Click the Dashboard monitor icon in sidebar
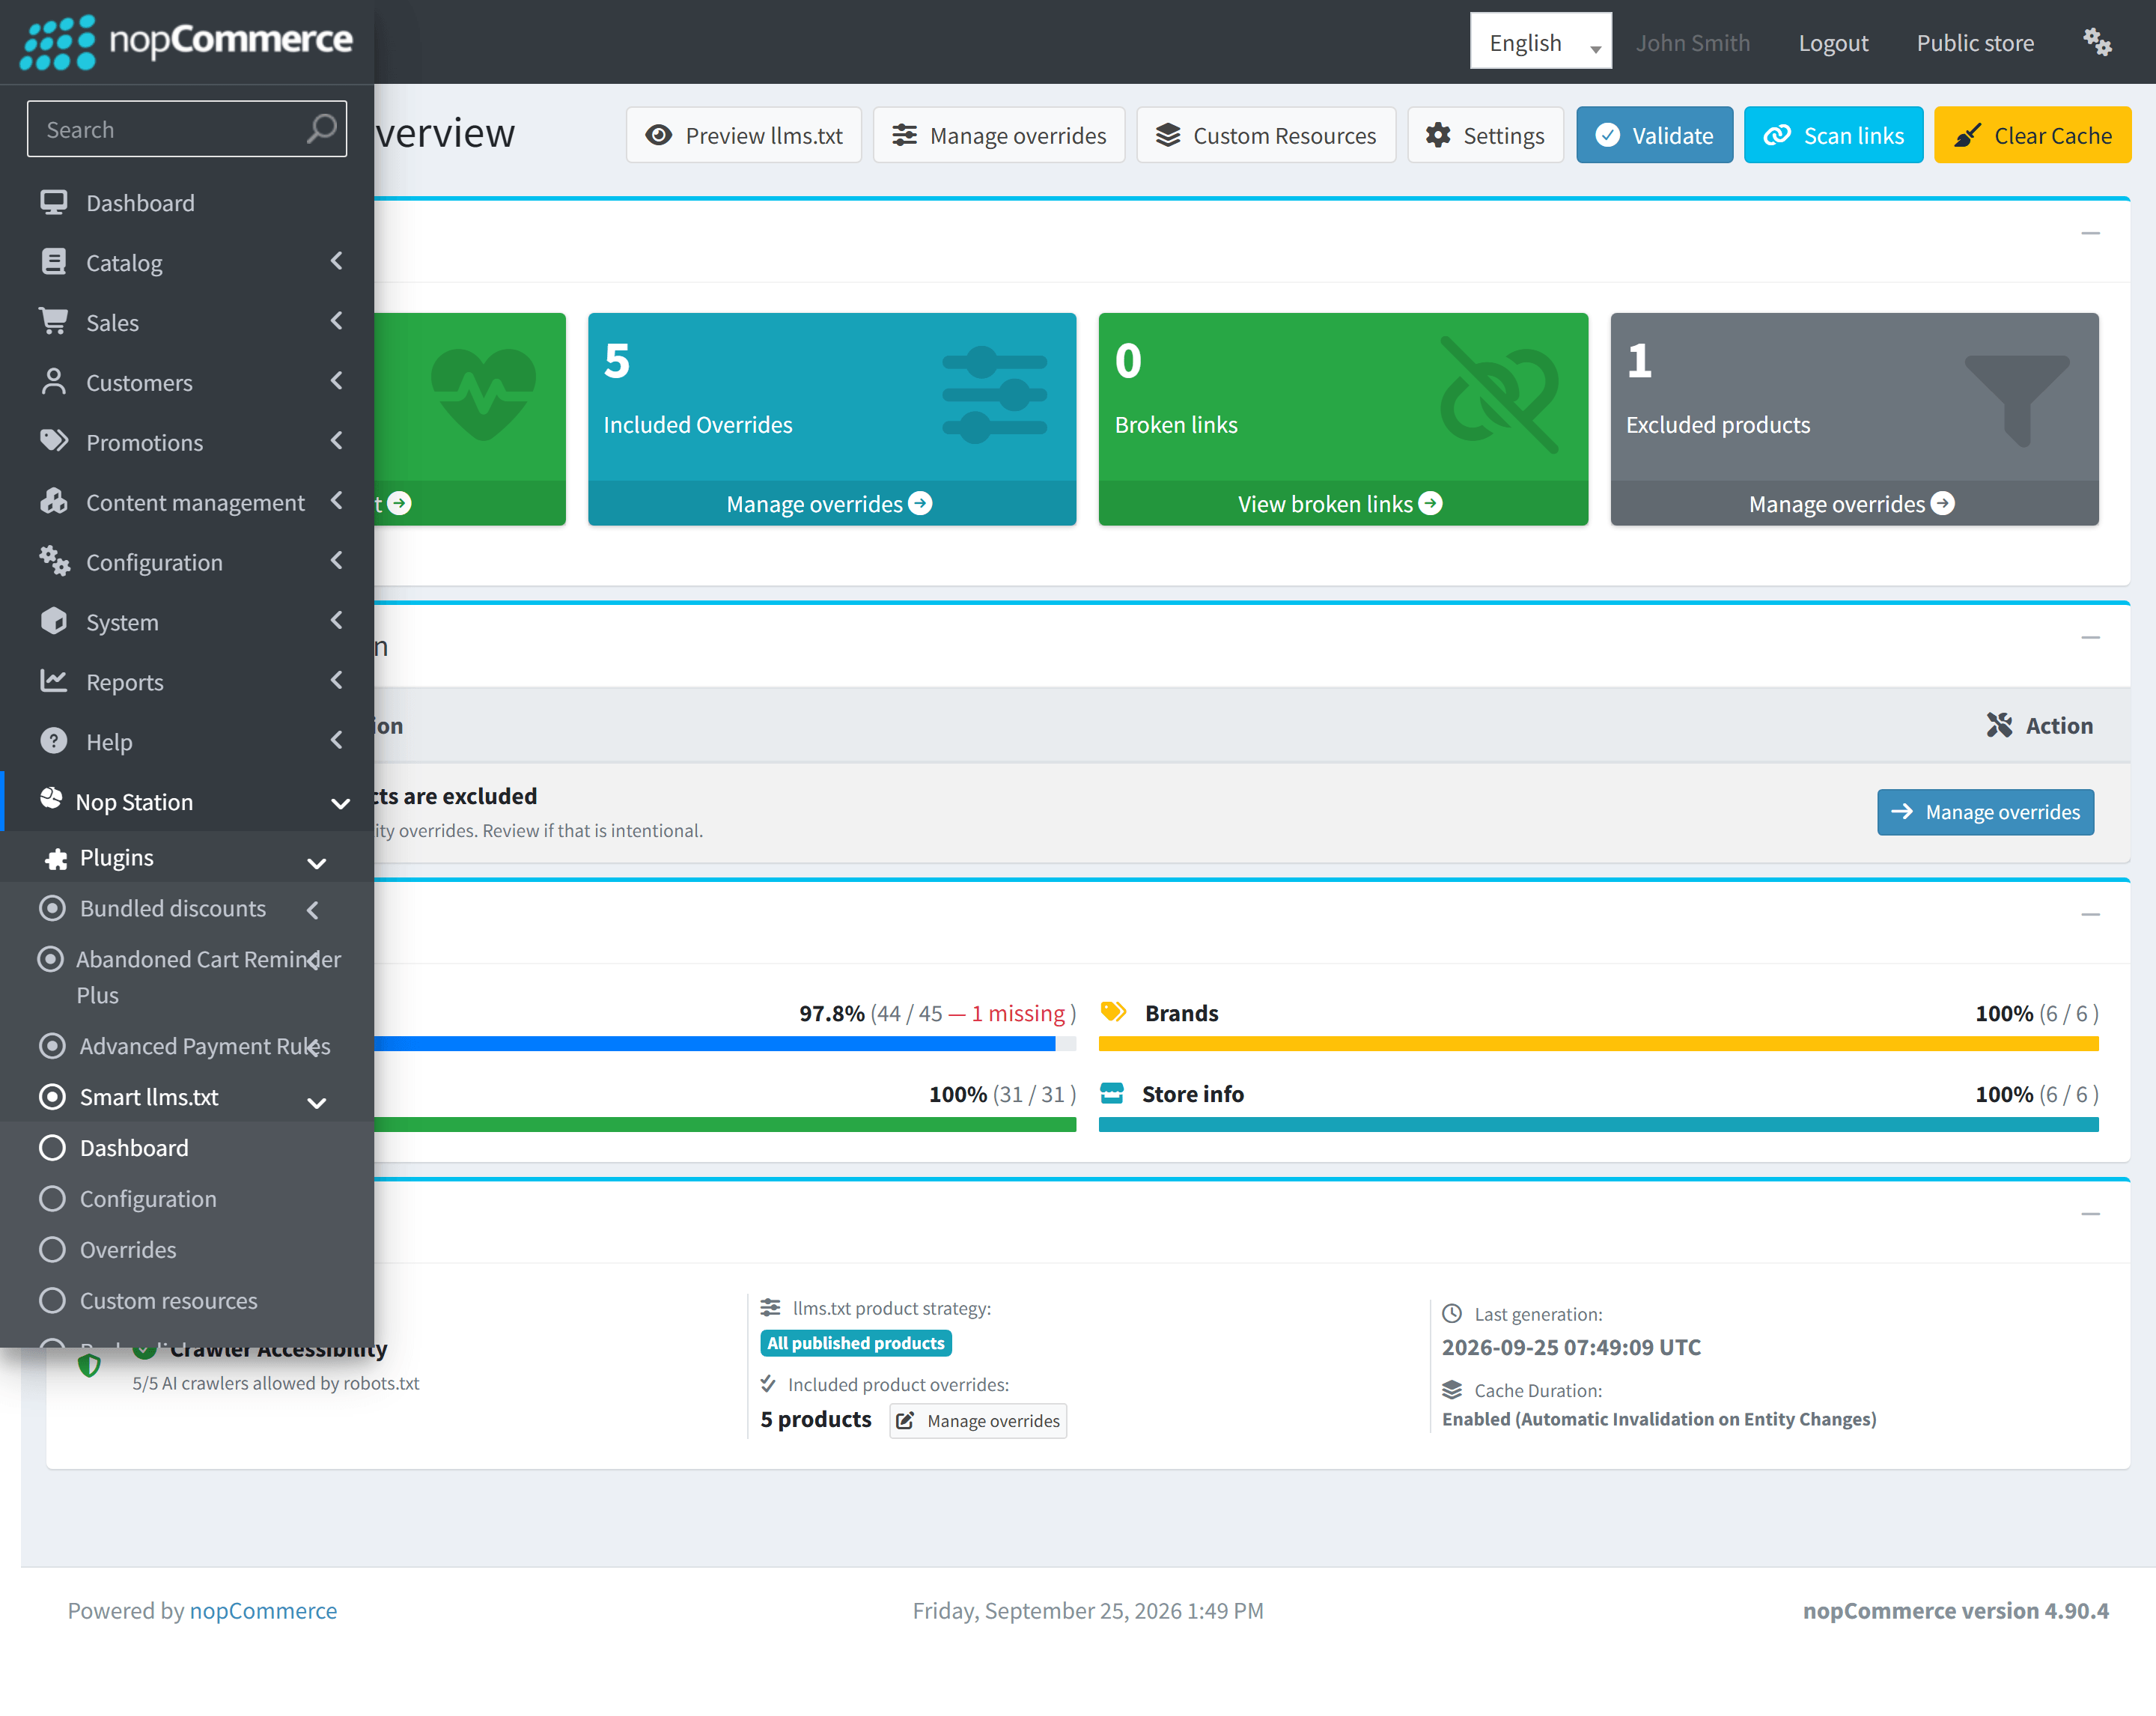The image size is (2156, 1716). (x=54, y=202)
